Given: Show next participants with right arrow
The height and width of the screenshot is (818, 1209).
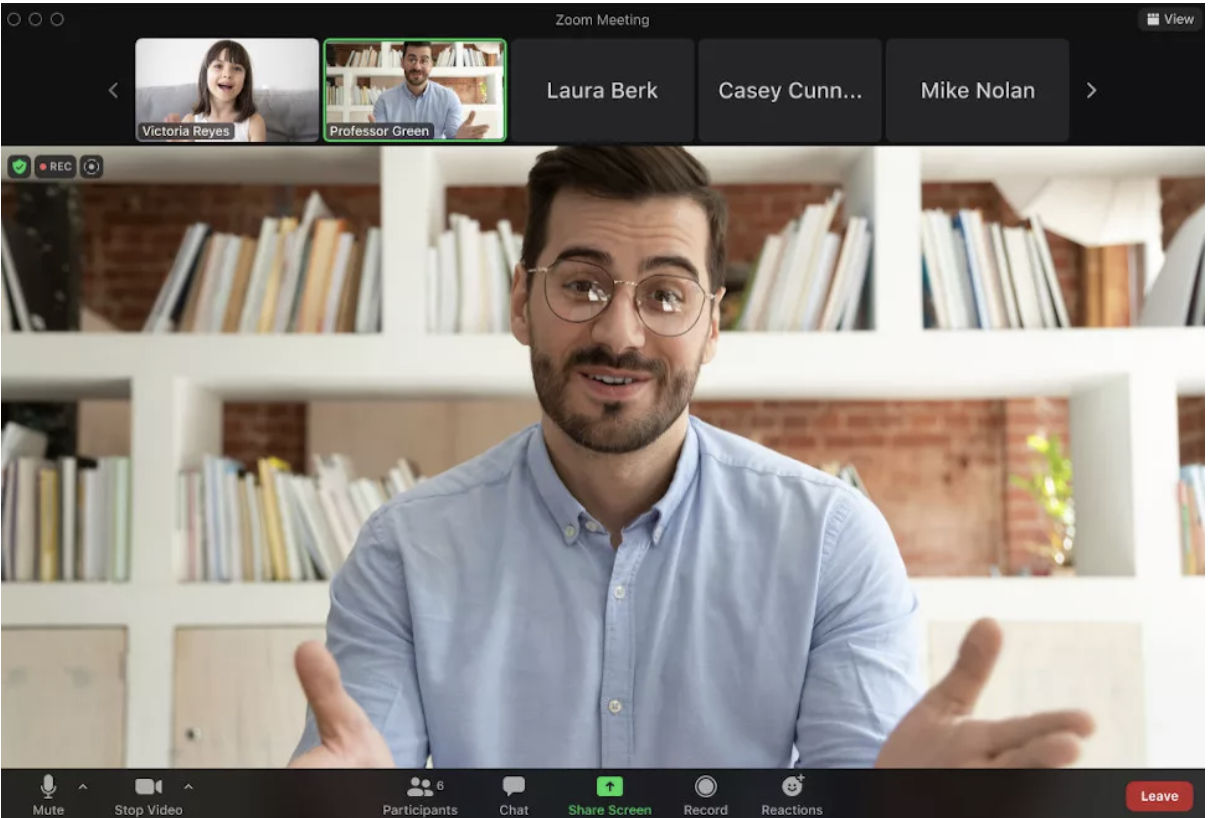Looking at the screenshot, I should 1091,90.
